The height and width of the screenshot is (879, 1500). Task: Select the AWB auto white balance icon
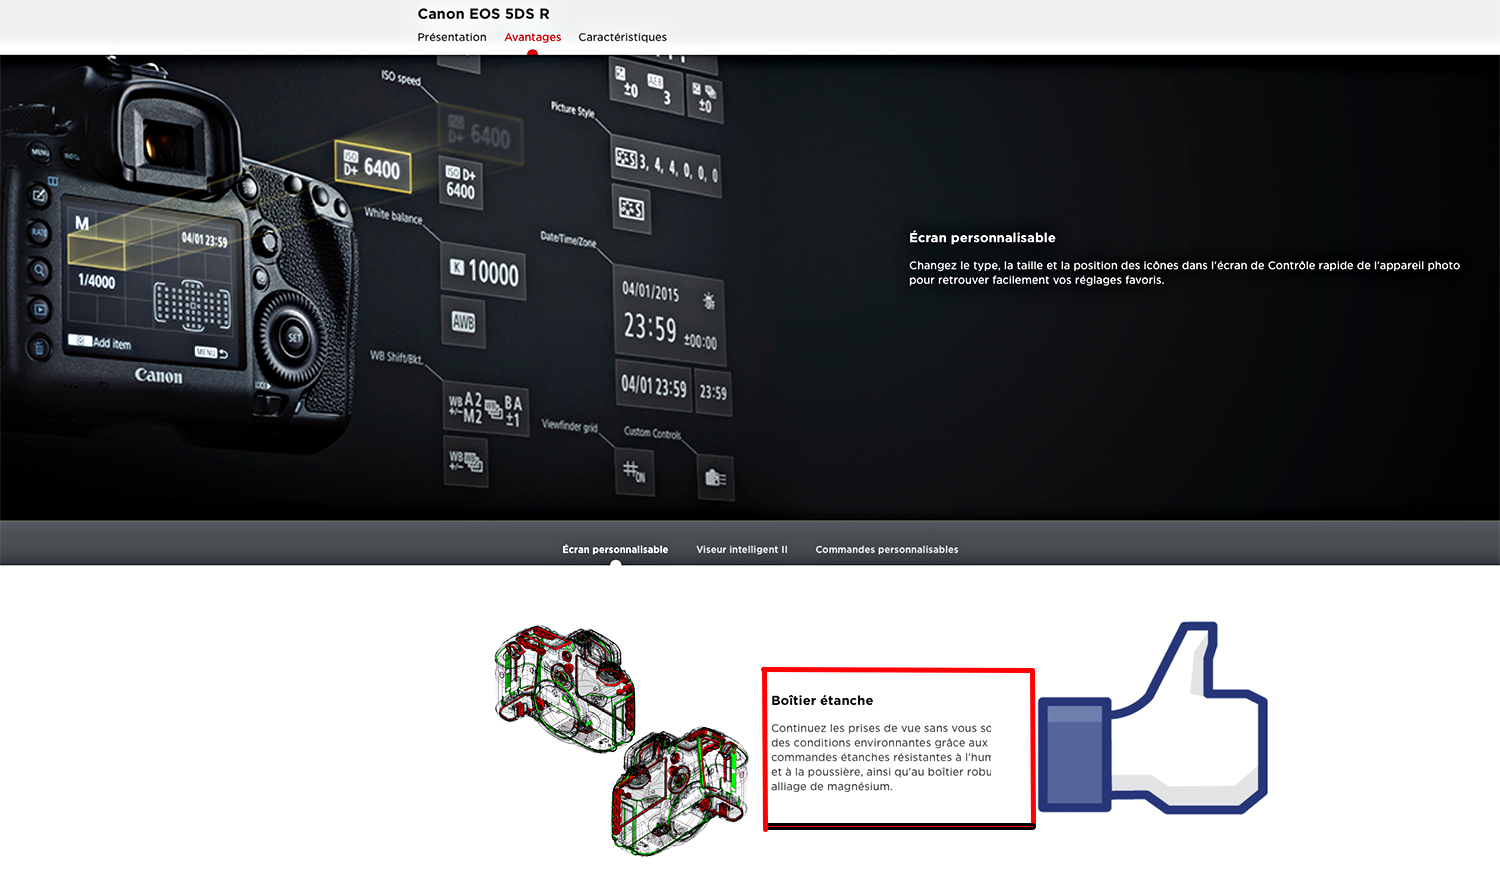[x=463, y=322]
